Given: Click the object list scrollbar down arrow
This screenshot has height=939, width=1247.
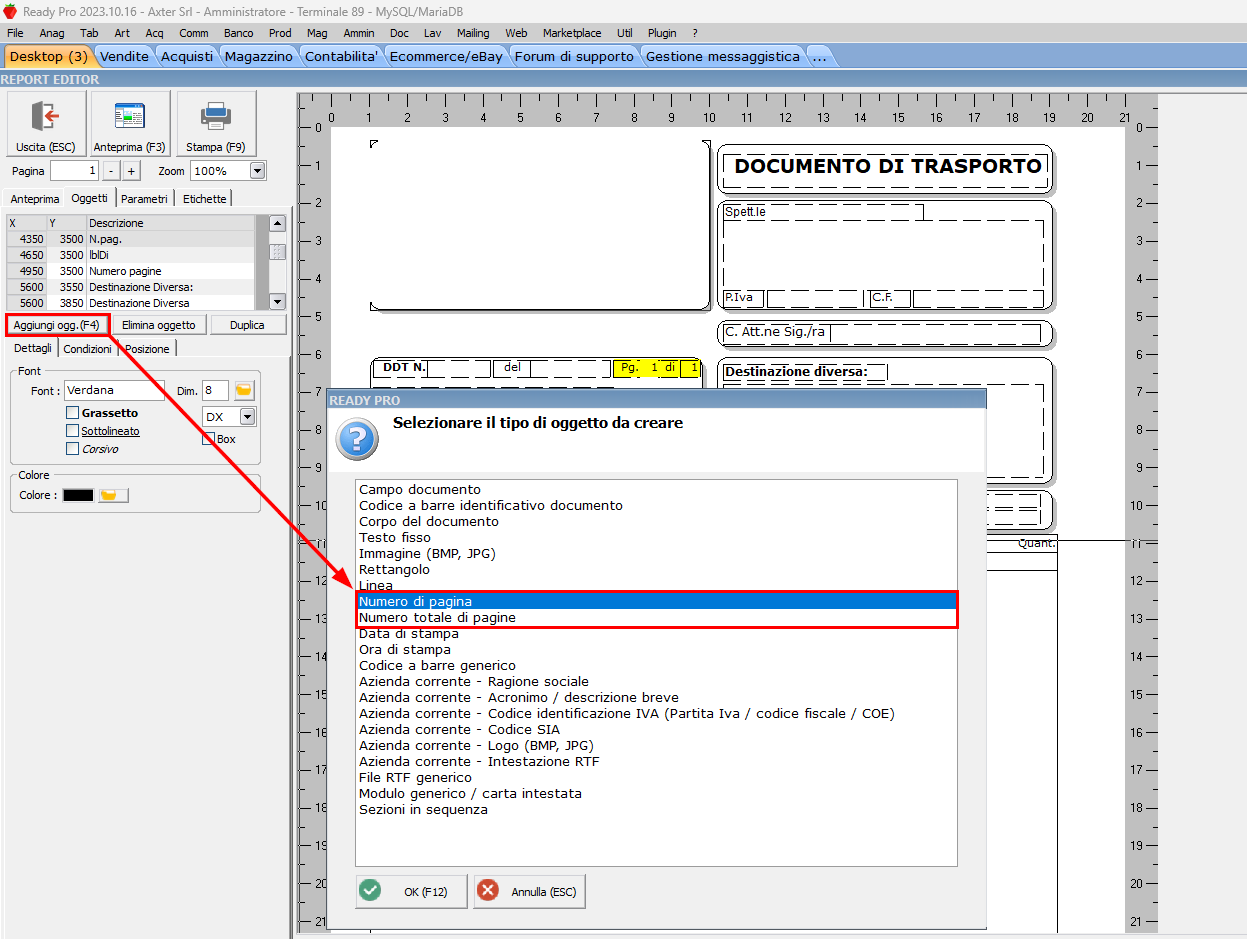Looking at the screenshot, I should point(278,302).
